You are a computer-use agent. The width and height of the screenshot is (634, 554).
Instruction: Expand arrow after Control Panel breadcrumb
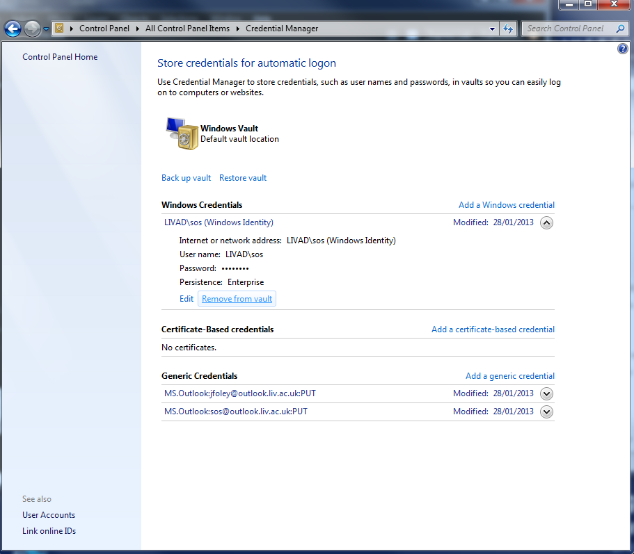pos(72,29)
